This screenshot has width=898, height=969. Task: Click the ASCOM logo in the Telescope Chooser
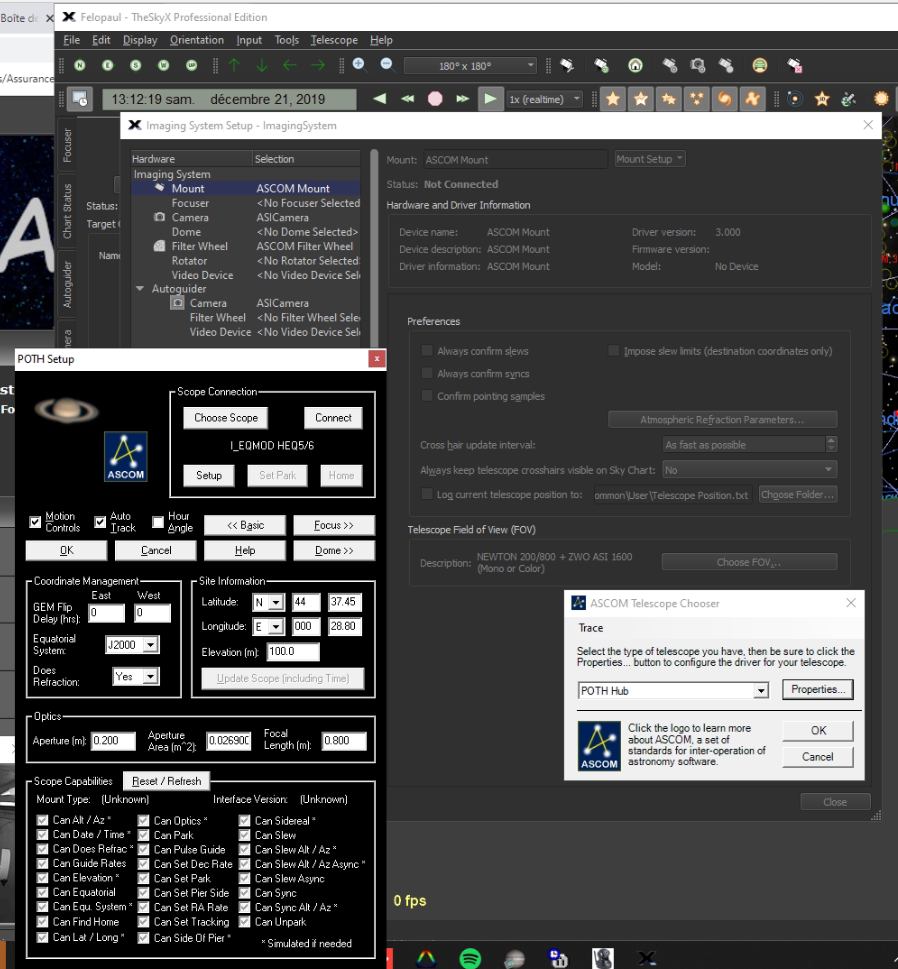(598, 745)
